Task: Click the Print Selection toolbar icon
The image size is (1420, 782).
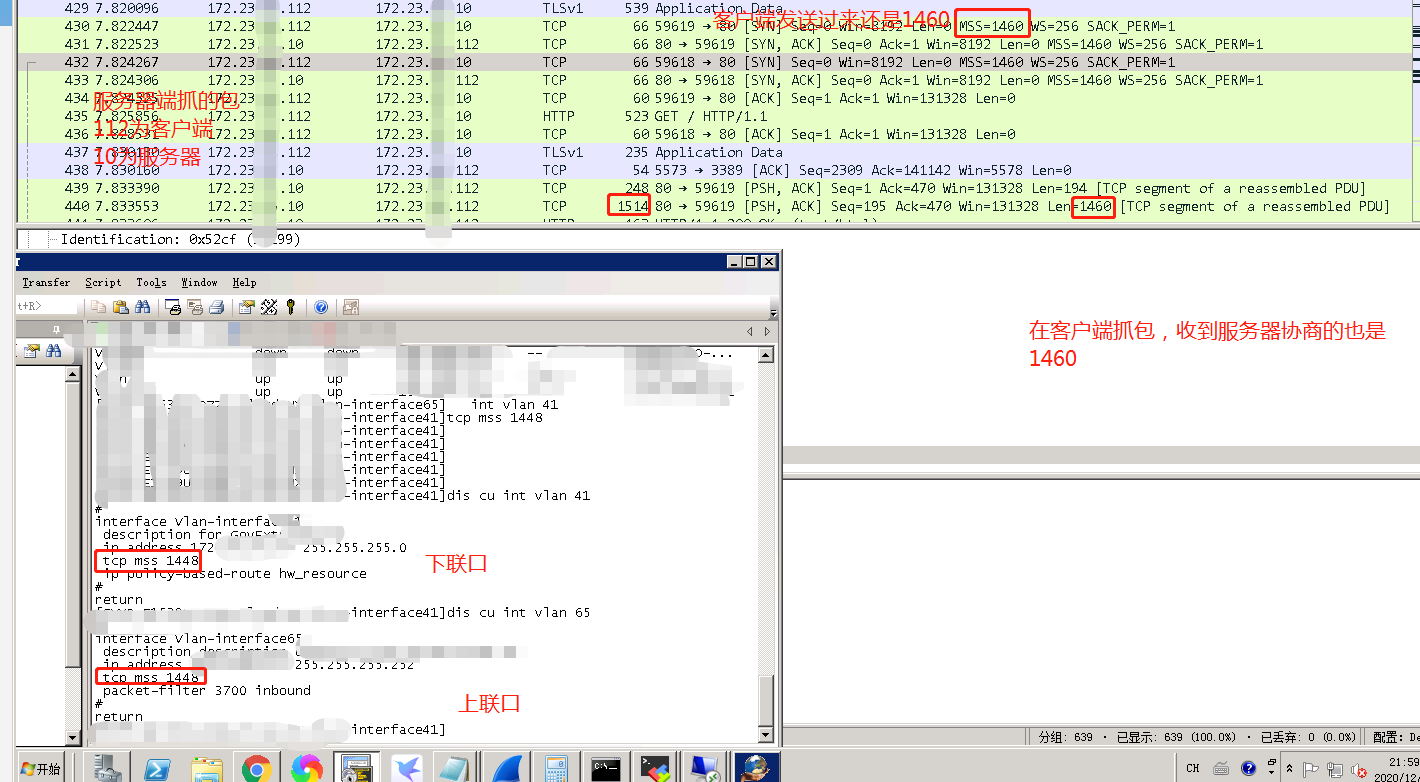Action: point(194,307)
